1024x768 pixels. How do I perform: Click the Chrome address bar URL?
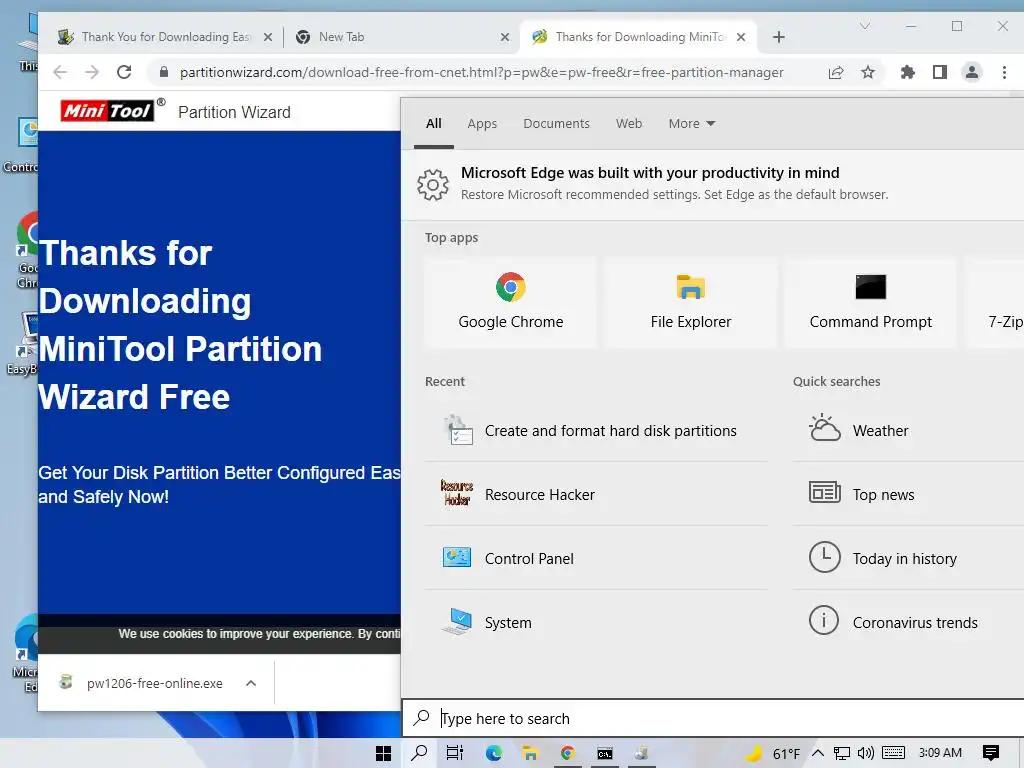pos(481,72)
